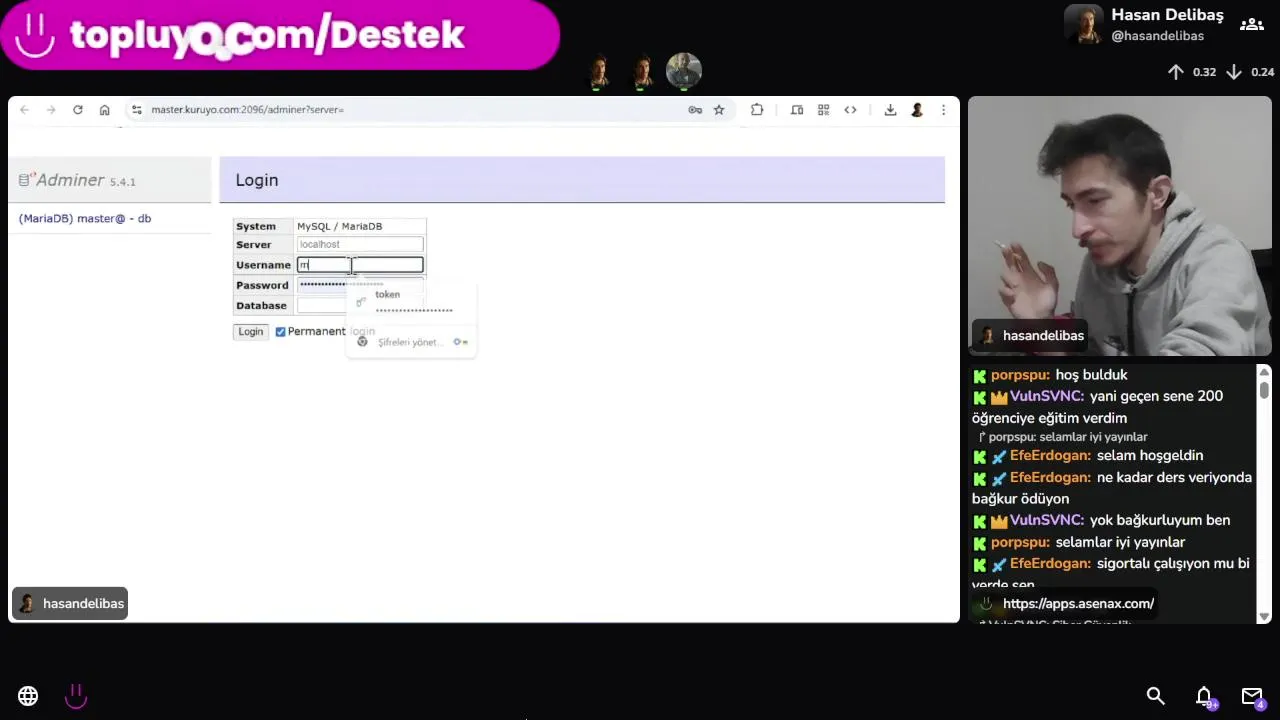The image size is (1280, 720).
Task: Reload the Adminer page
Action: click(x=78, y=110)
